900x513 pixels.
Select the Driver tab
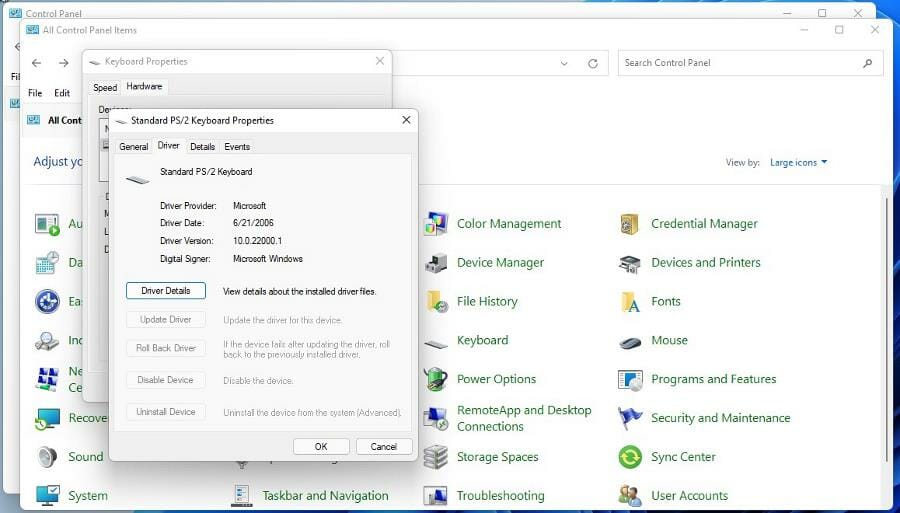point(169,146)
